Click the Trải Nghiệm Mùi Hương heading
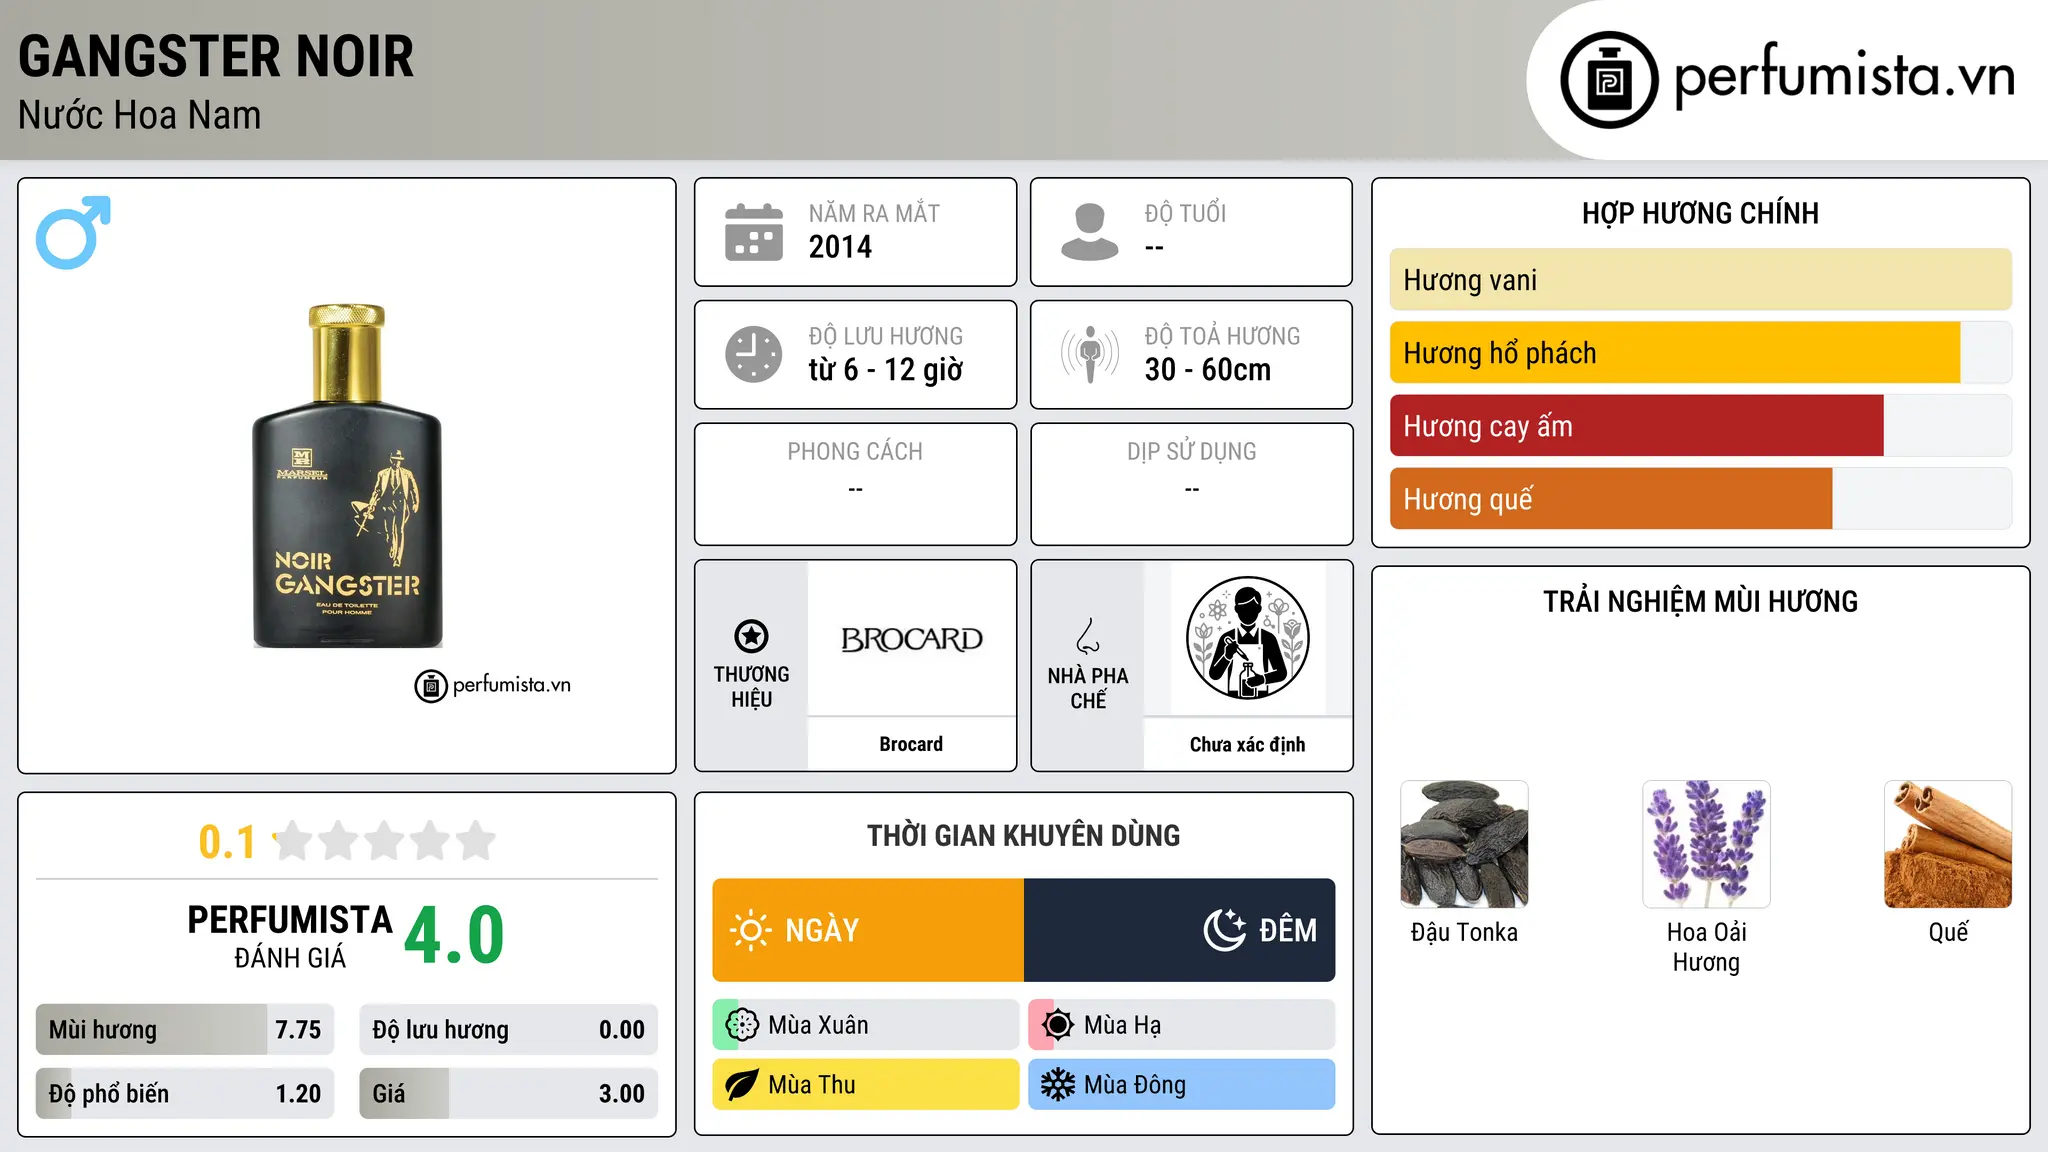The image size is (2048, 1152). point(1700,601)
